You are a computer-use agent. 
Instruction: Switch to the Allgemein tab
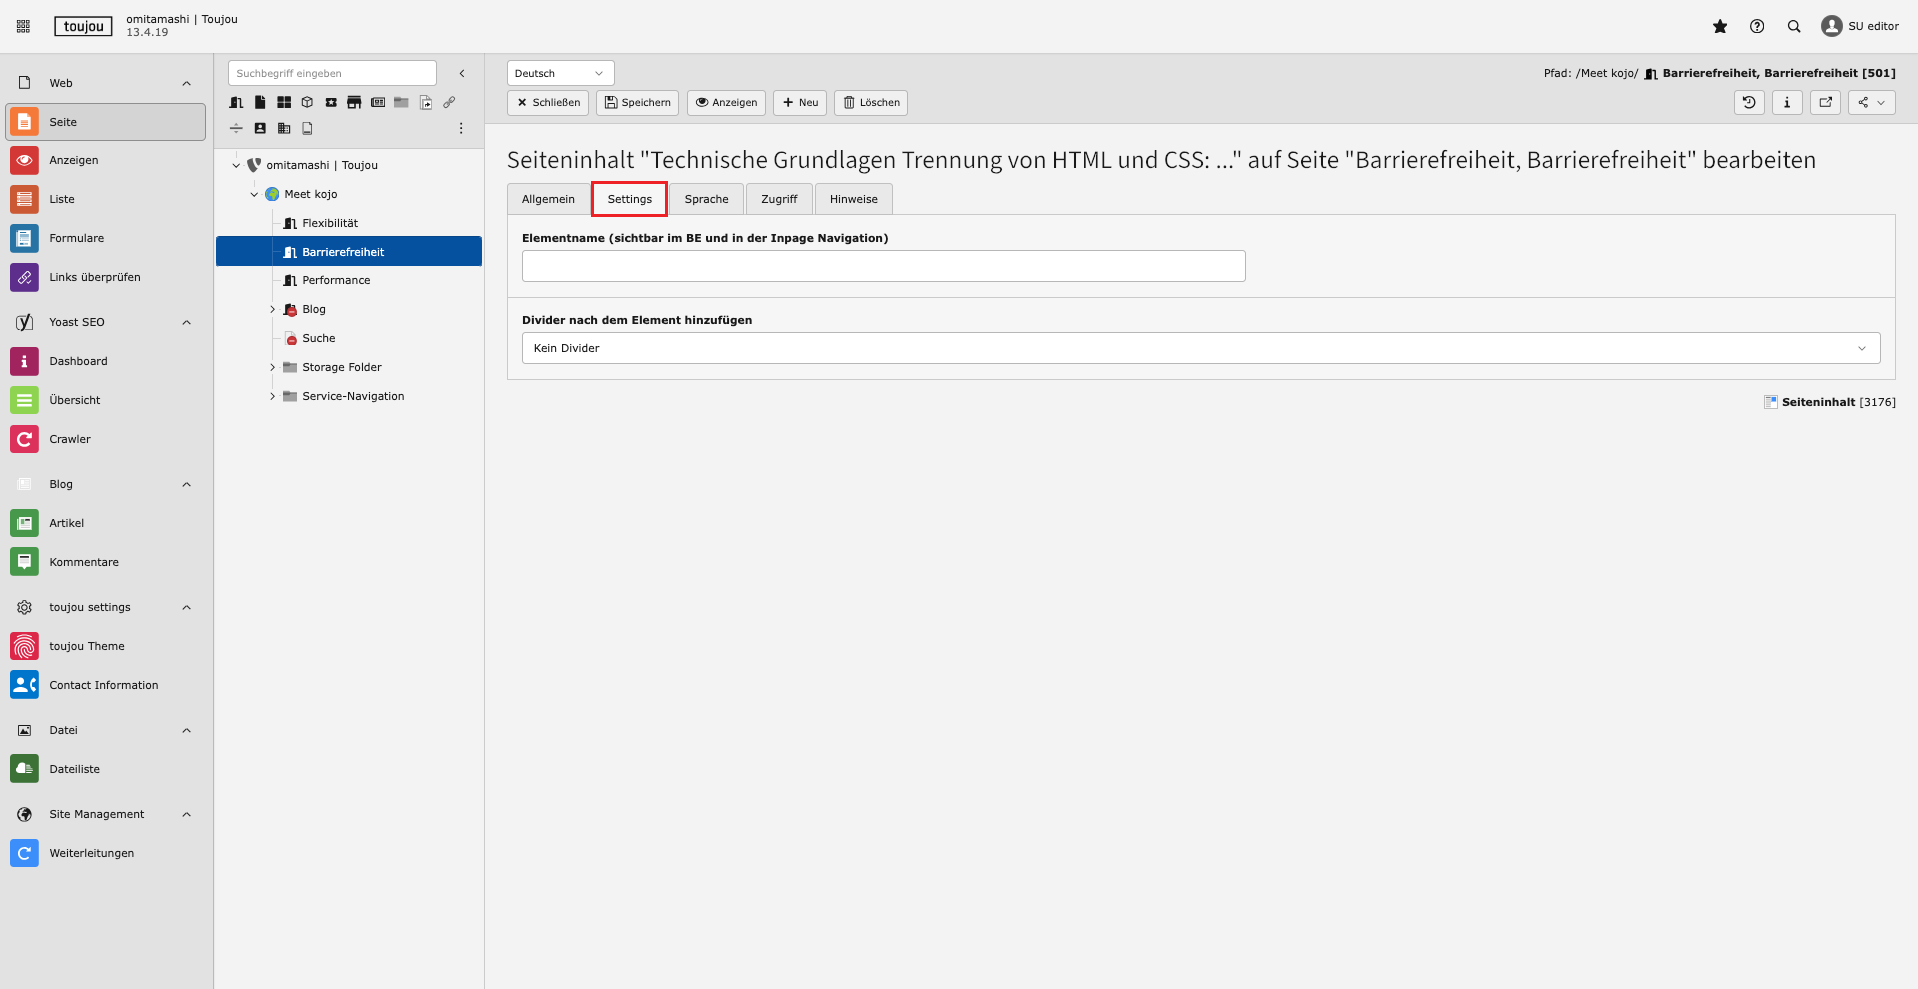pyautogui.click(x=548, y=199)
